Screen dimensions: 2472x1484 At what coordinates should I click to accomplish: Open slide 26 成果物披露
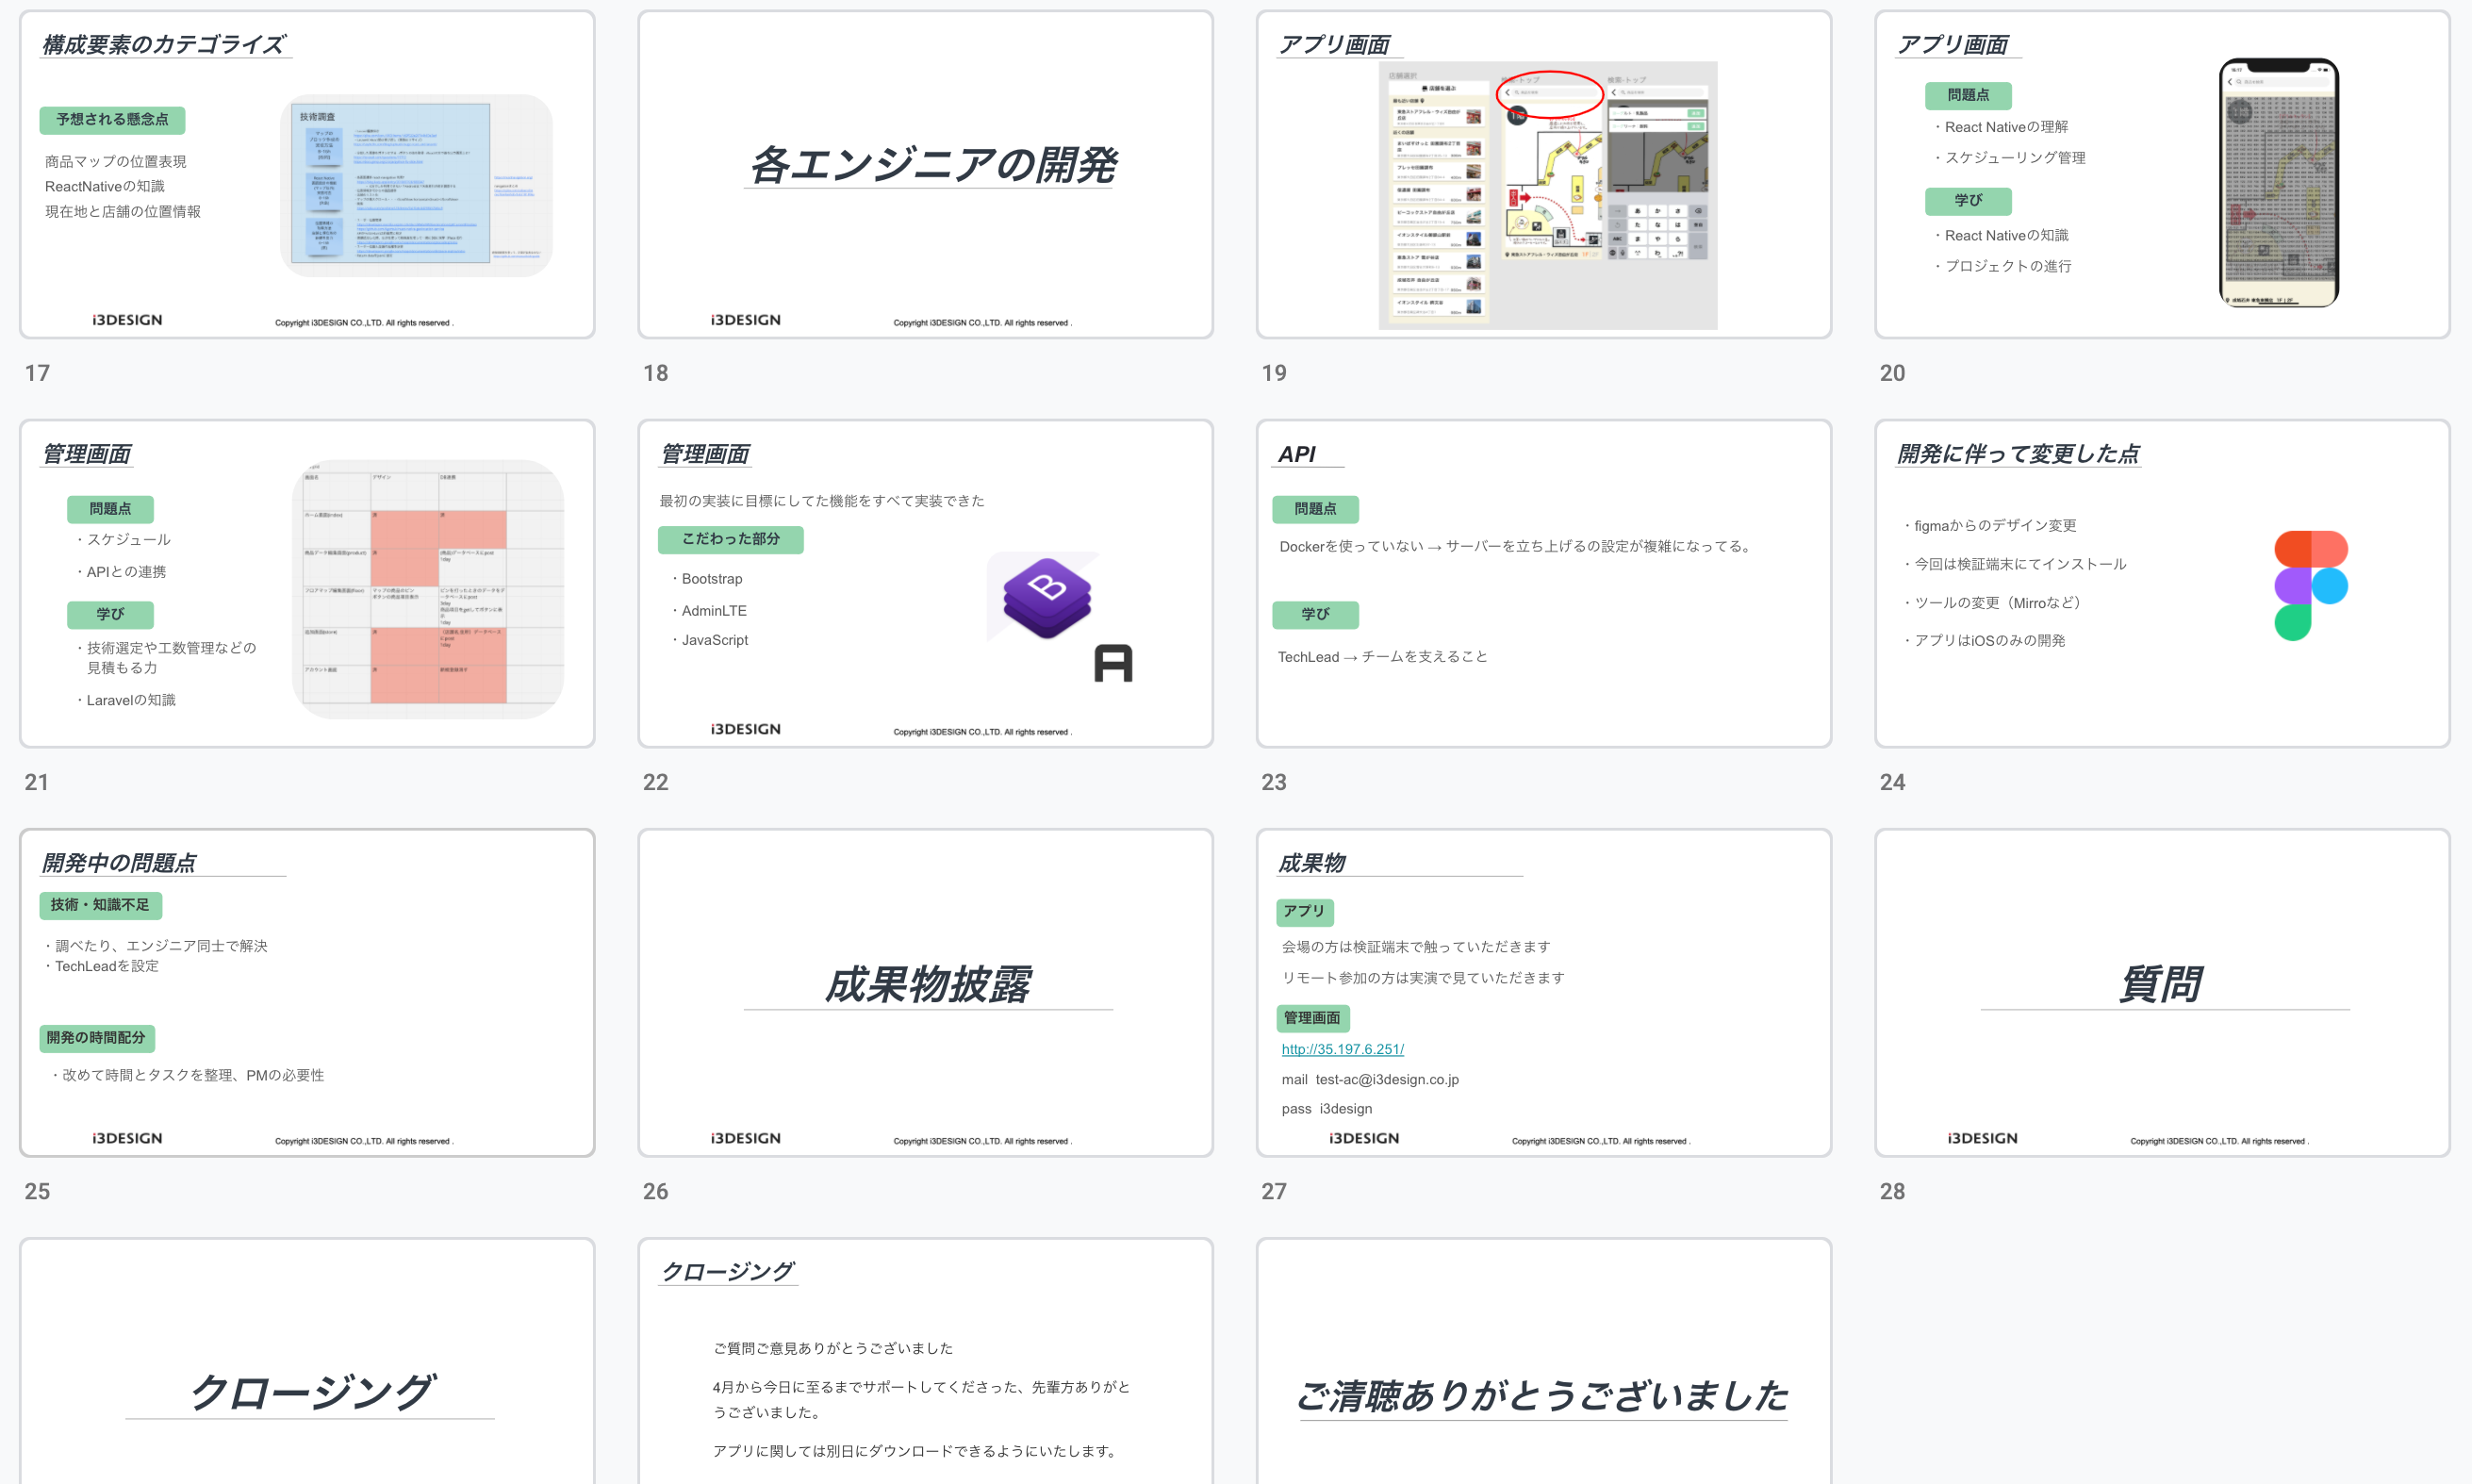coord(925,992)
